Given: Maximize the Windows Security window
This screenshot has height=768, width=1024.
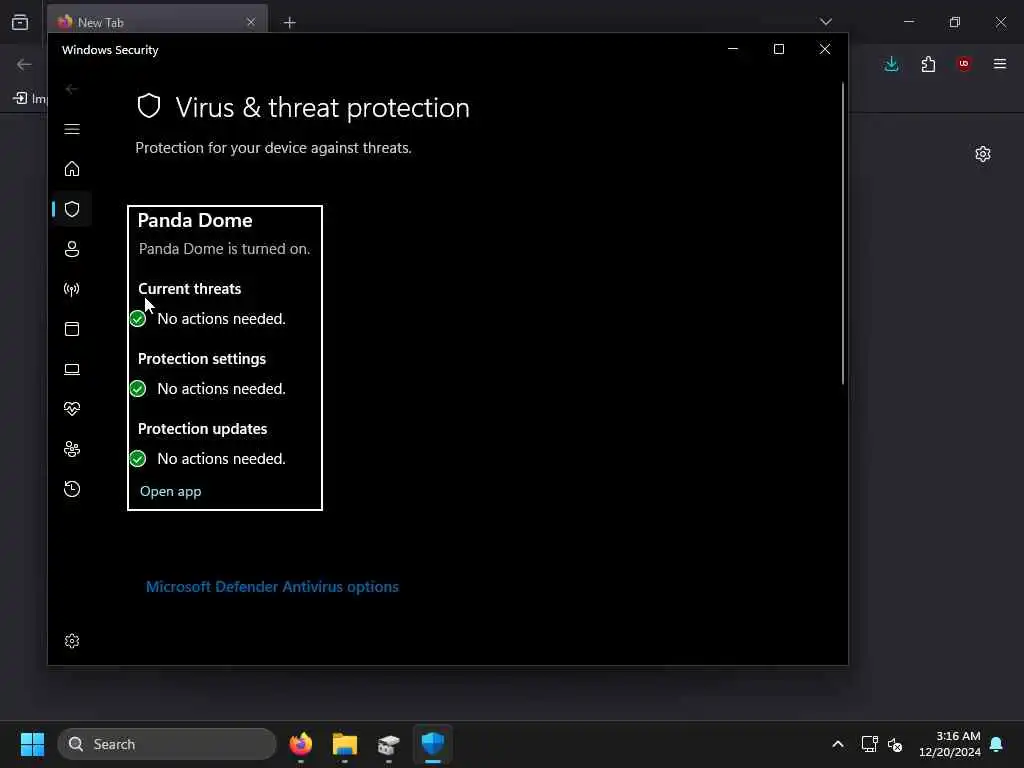Looking at the screenshot, I should [x=778, y=49].
